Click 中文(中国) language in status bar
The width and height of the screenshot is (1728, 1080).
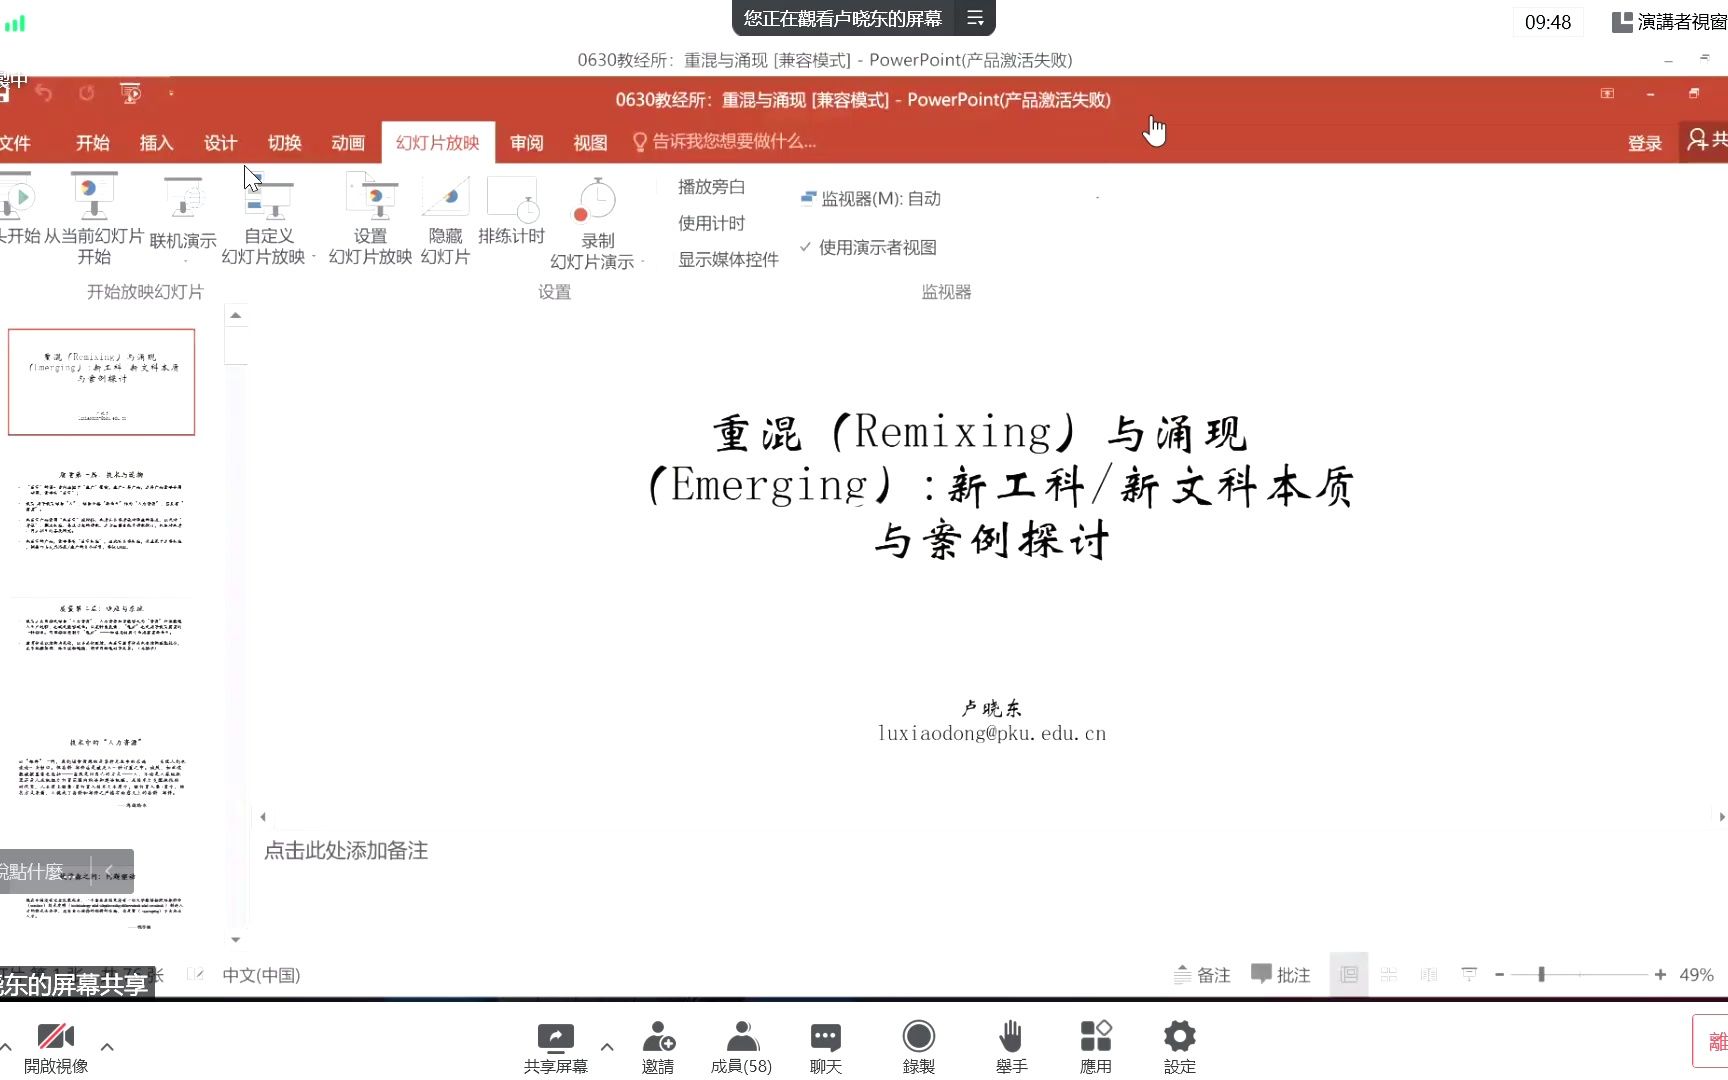(261, 975)
